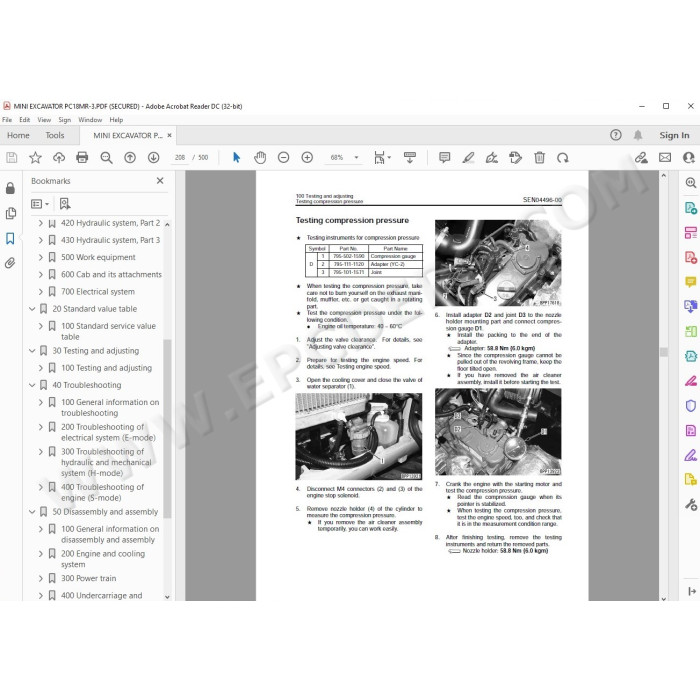
Task: Click the Save file icon
Action: (12, 158)
